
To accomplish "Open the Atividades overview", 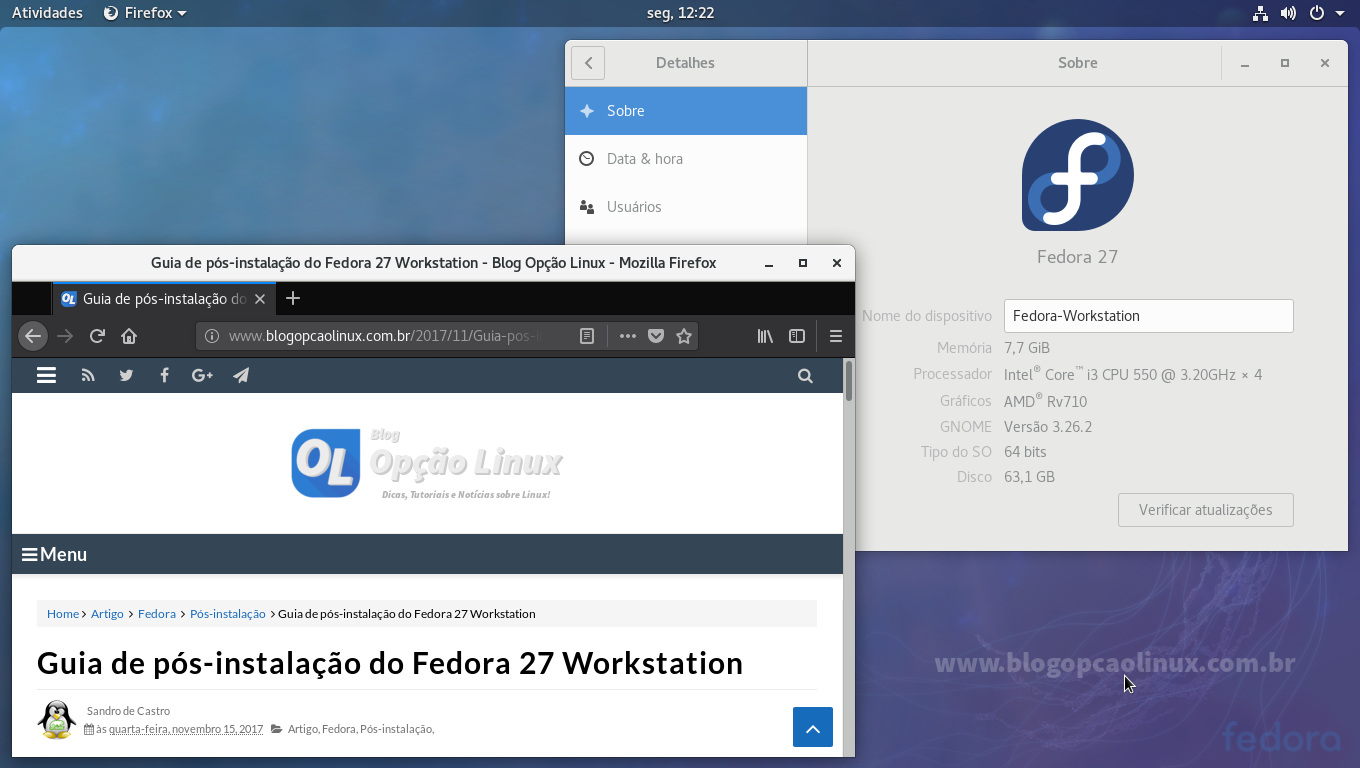I will pos(47,13).
